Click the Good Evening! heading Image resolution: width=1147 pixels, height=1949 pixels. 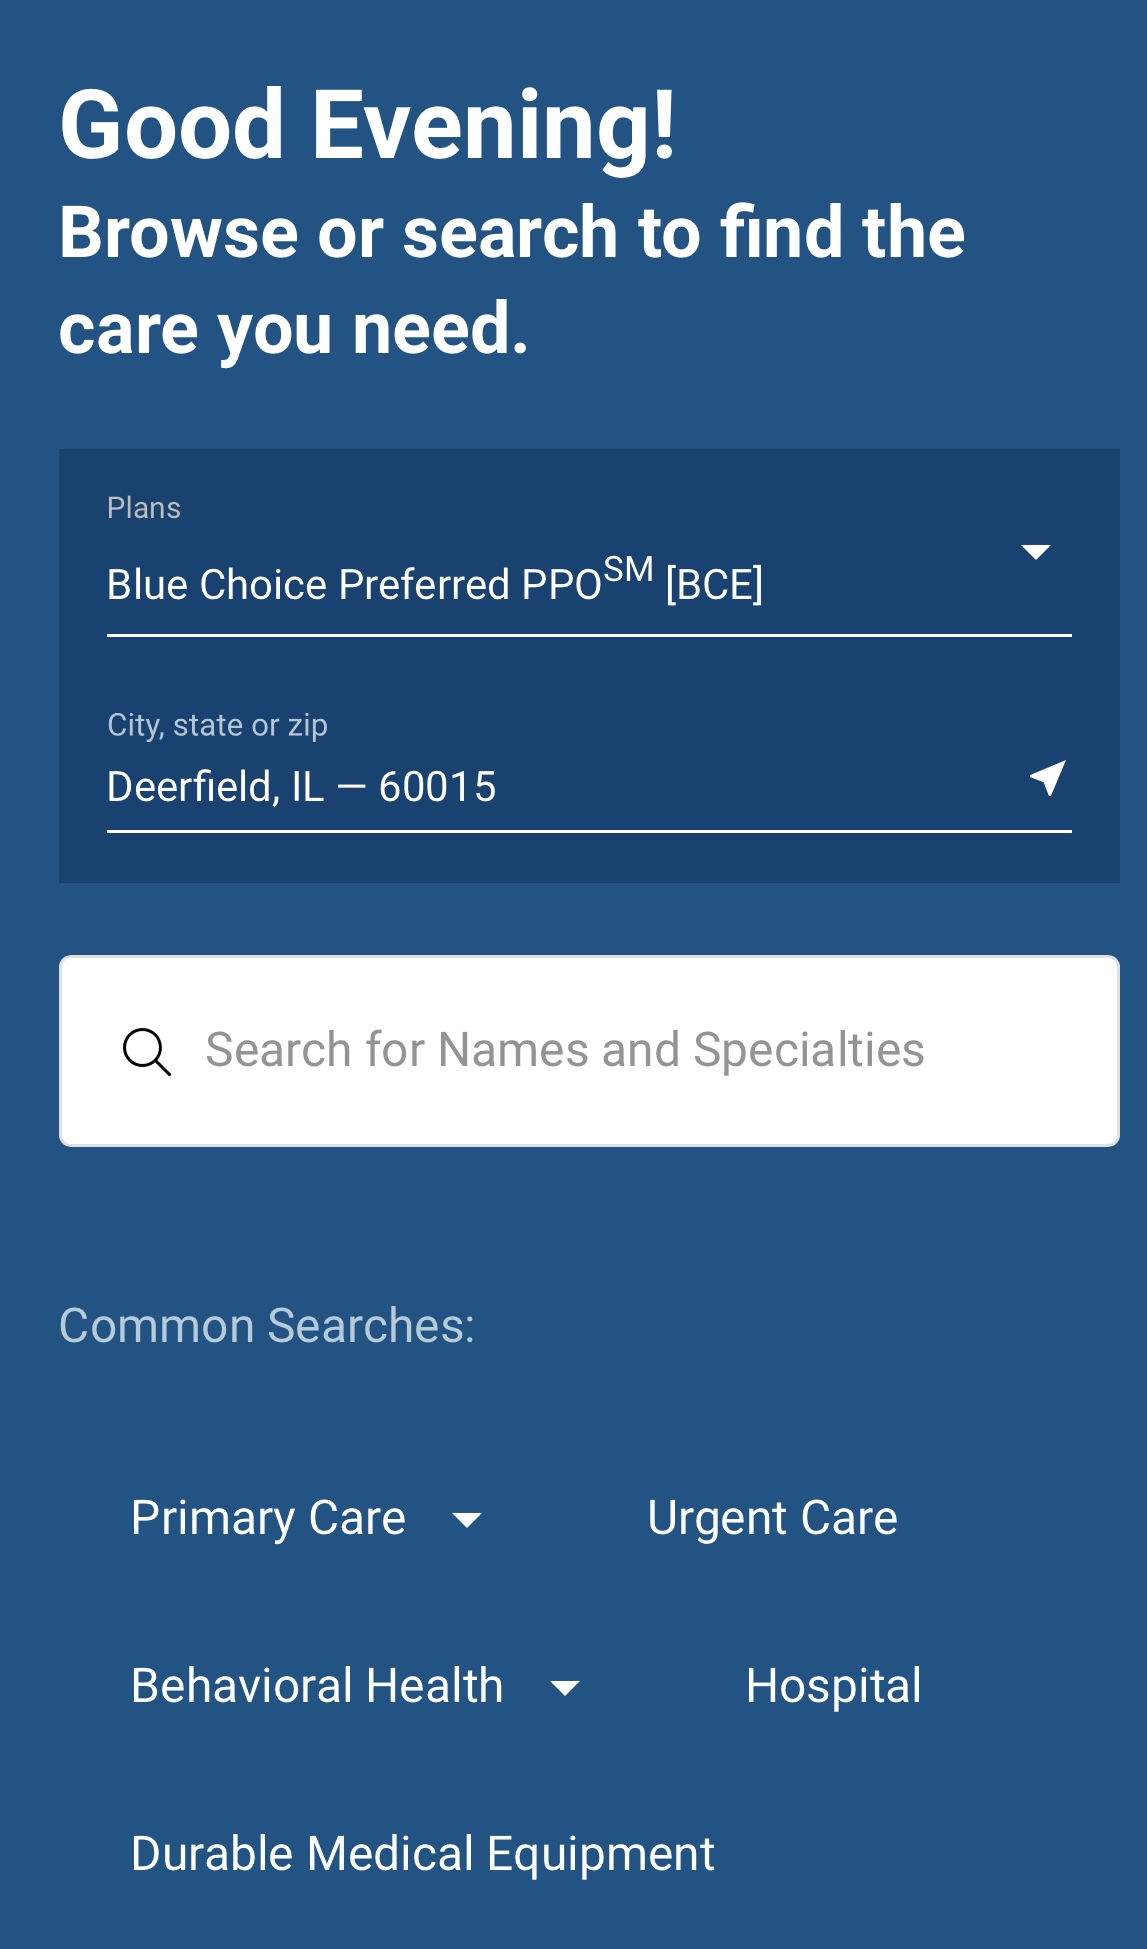tap(368, 125)
